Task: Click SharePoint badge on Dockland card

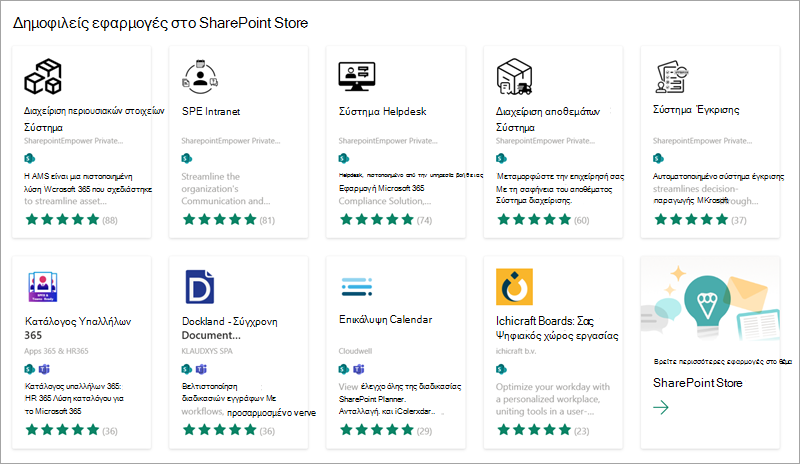Action: [x=187, y=369]
